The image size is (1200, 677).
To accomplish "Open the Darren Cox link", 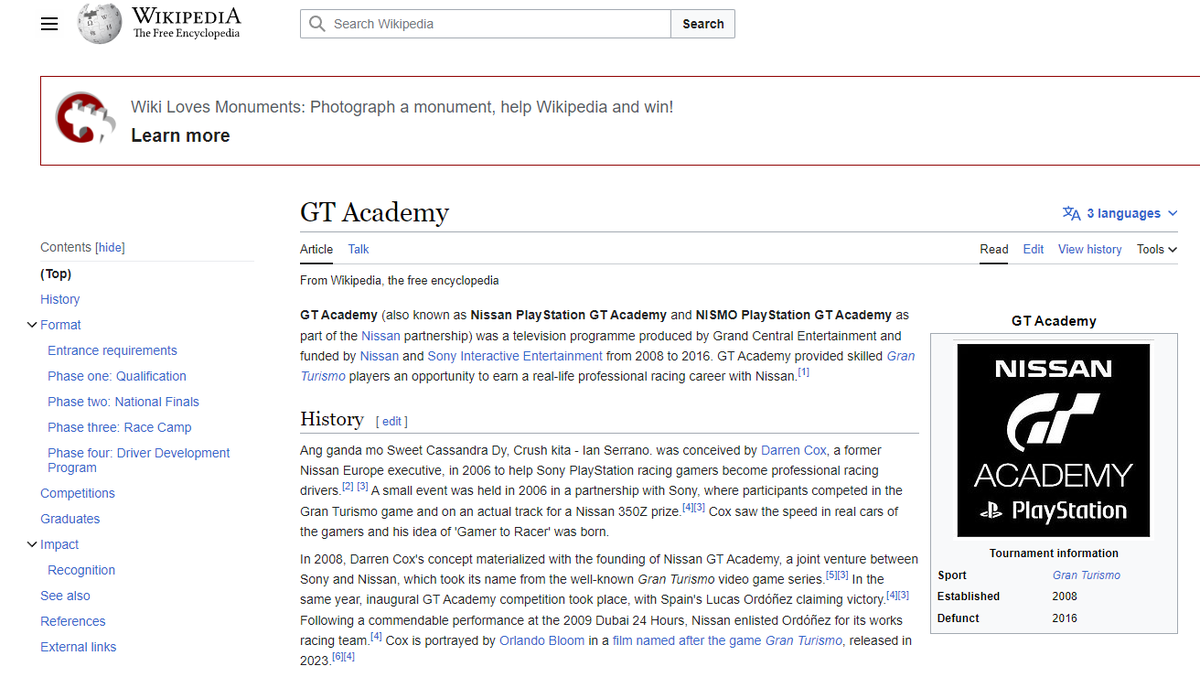I will pyautogui.click(x=794, y=451).
